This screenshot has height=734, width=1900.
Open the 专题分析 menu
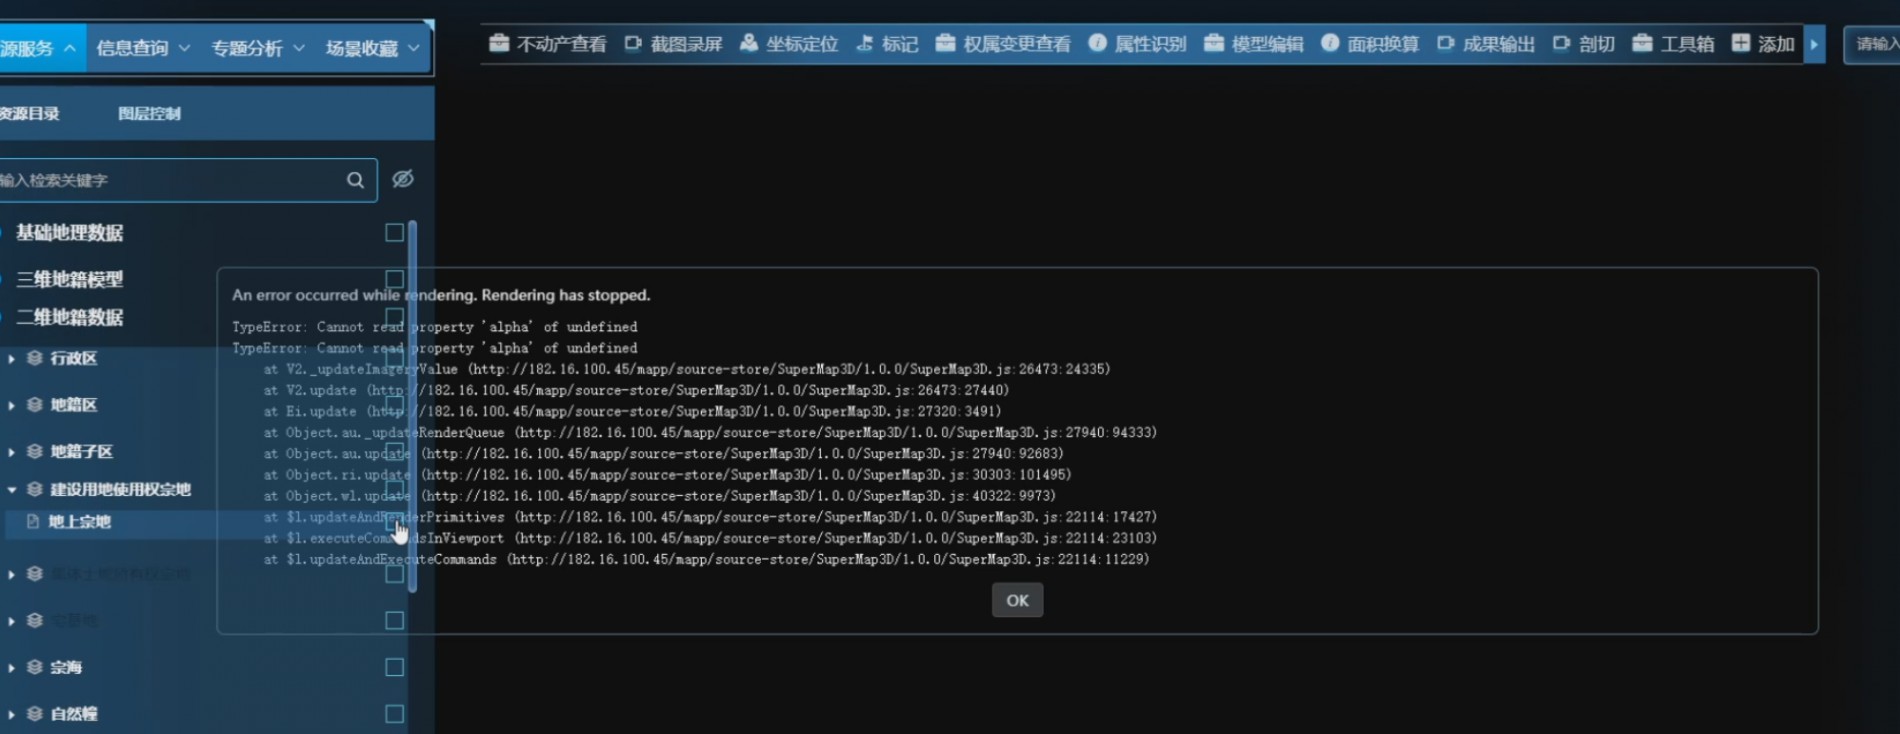pyautogui.click(x=257, y=48)
